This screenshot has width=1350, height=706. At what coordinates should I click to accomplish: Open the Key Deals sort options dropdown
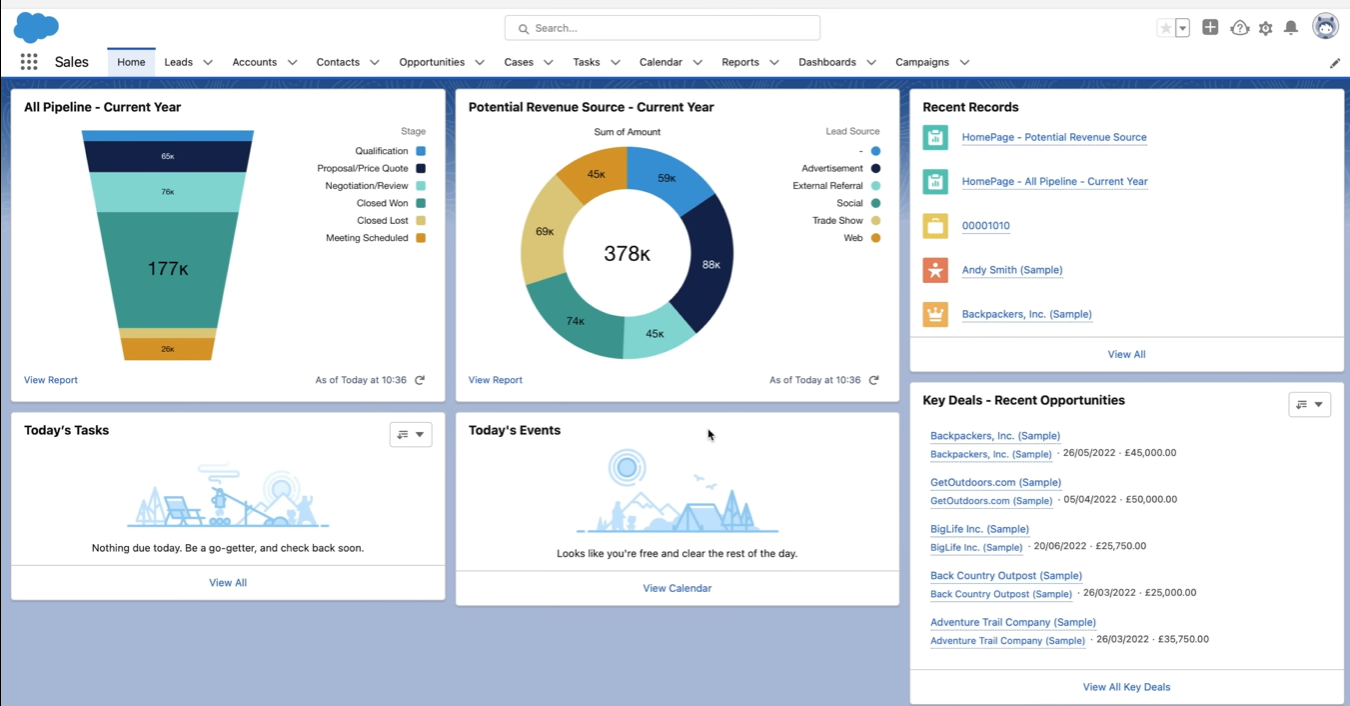point(1310,405)
